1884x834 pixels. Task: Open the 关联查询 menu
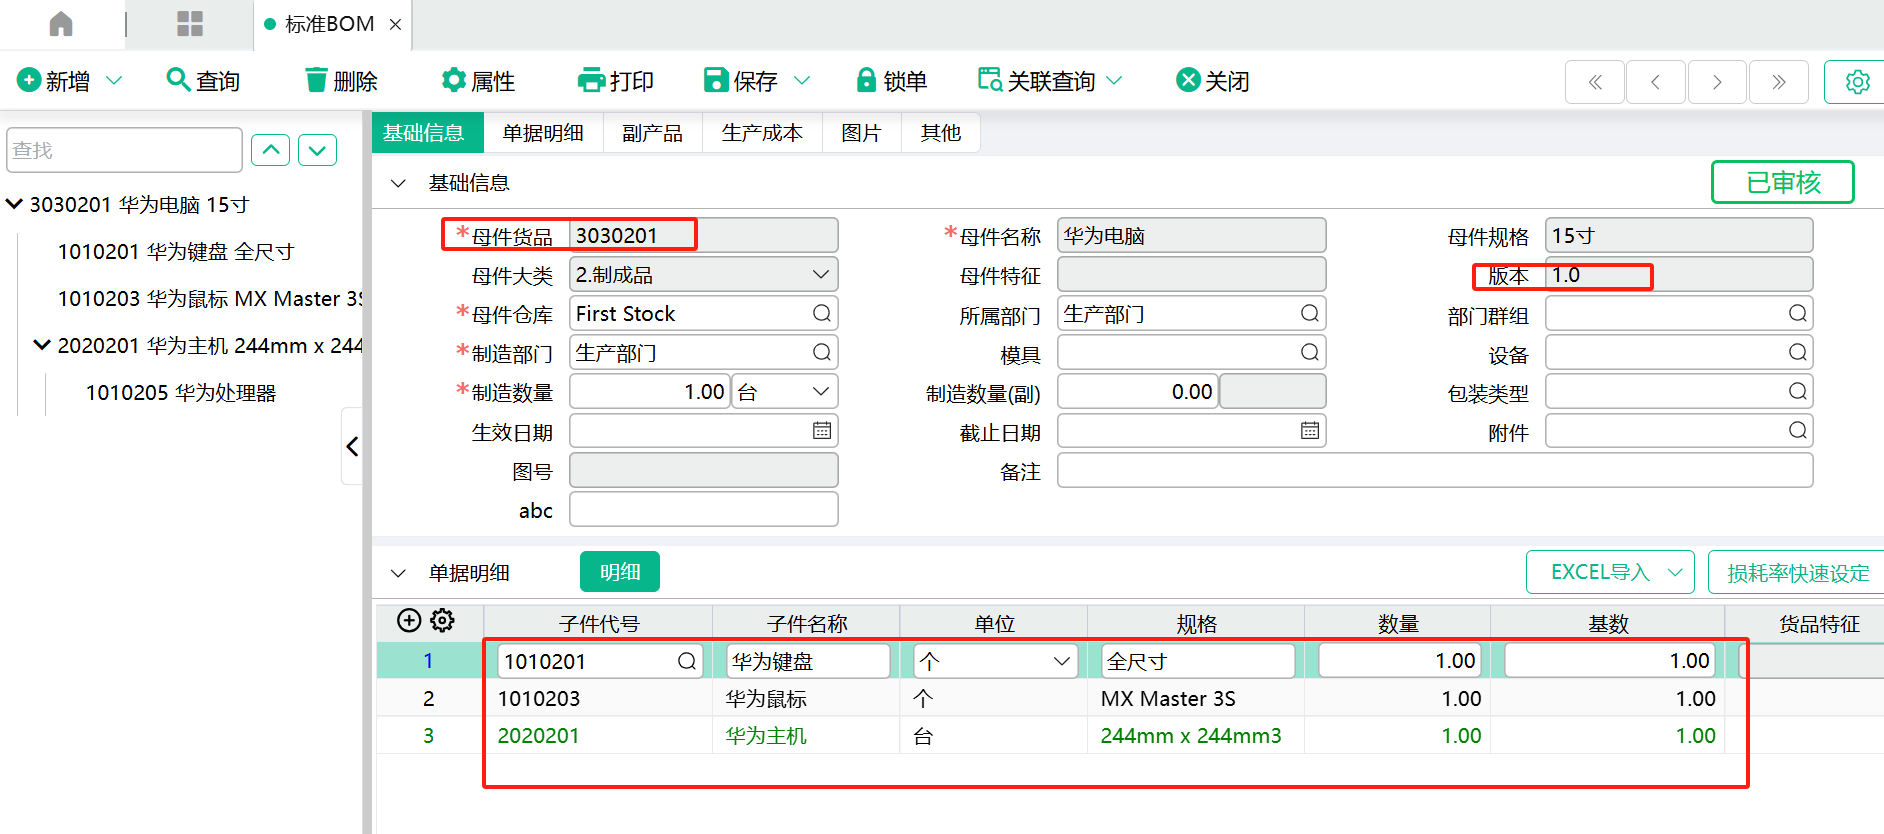1050,81
